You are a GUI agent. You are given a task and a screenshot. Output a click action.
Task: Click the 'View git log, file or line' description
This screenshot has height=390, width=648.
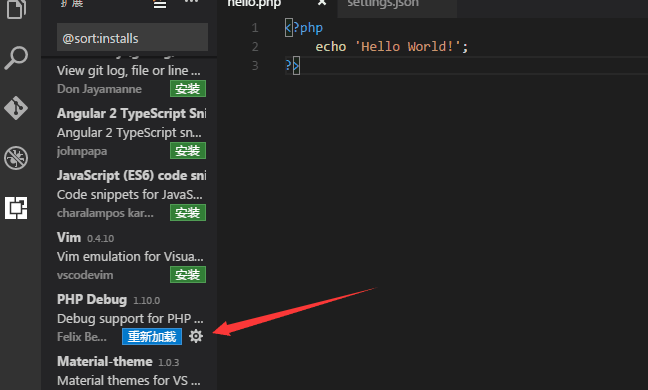(129, 71)
